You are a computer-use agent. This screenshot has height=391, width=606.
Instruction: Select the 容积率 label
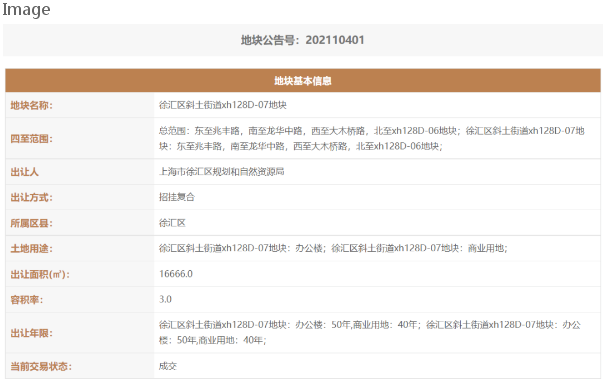(x=27, y=300)
